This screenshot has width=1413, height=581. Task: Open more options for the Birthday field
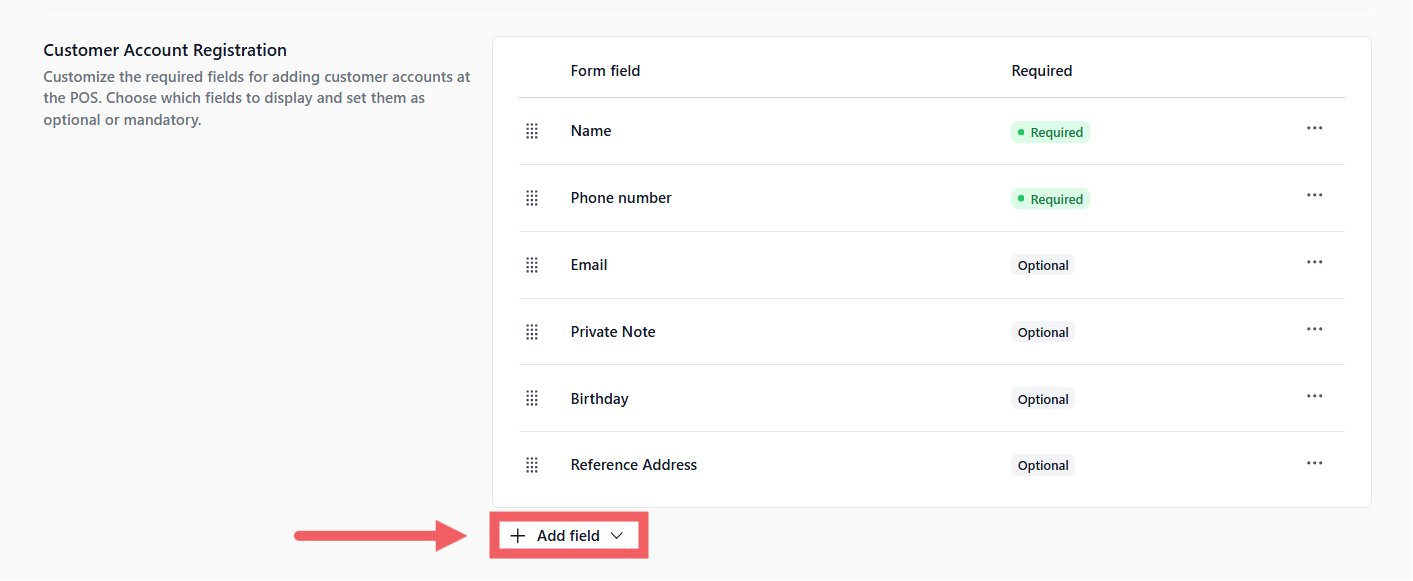(1314, 397)
